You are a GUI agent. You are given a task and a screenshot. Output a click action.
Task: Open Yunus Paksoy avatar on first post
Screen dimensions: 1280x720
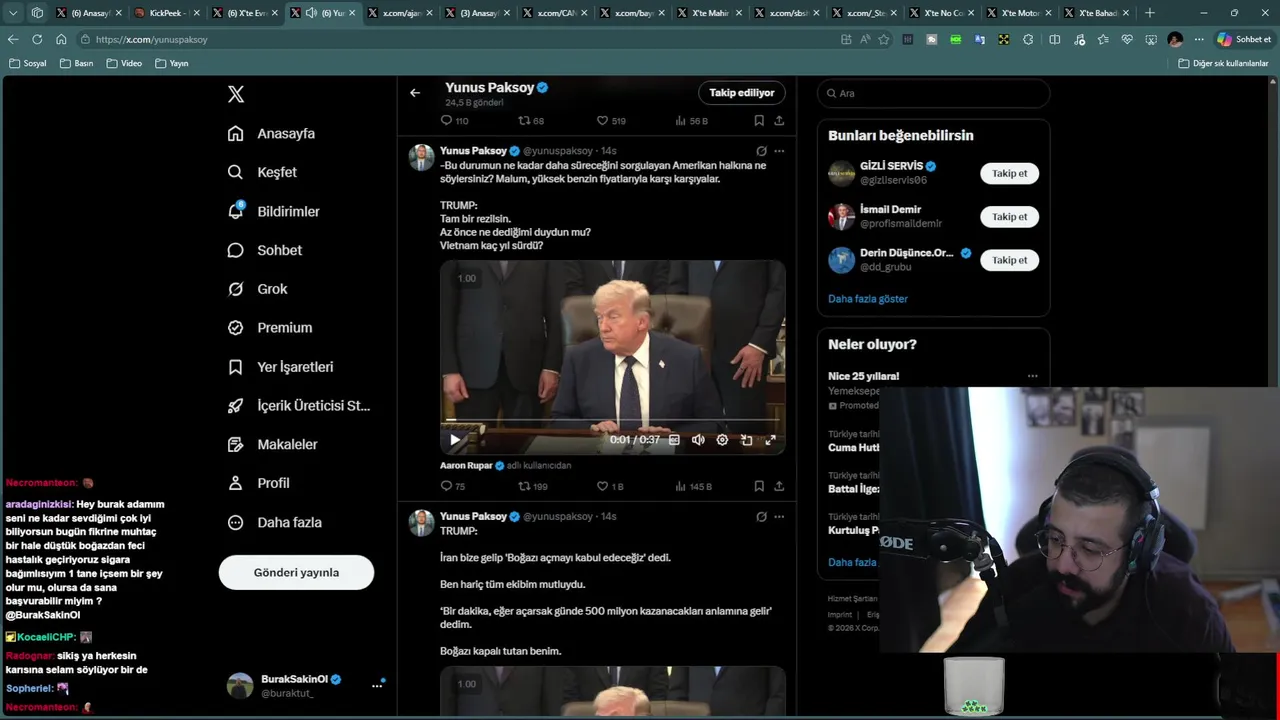click(x=422, y=157)
